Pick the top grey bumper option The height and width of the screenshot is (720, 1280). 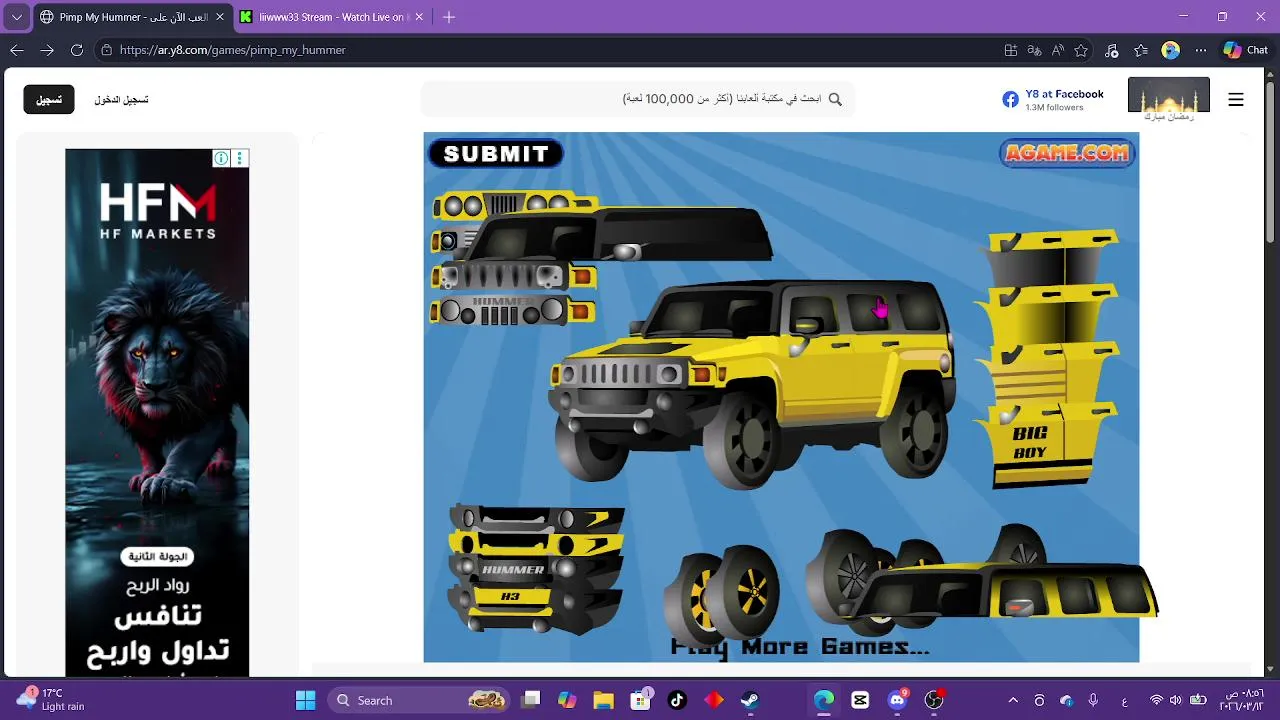pos(535,518)
